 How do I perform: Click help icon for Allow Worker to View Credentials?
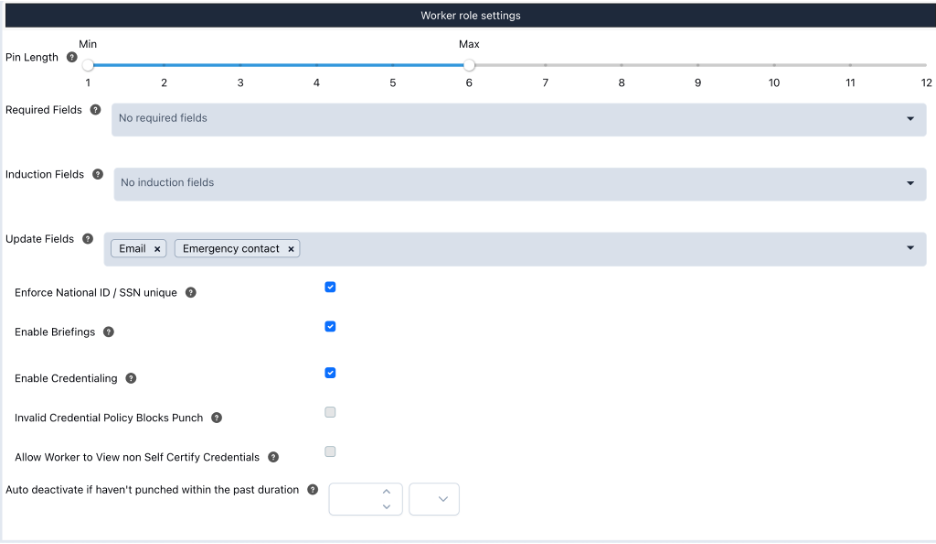[273, 457]
